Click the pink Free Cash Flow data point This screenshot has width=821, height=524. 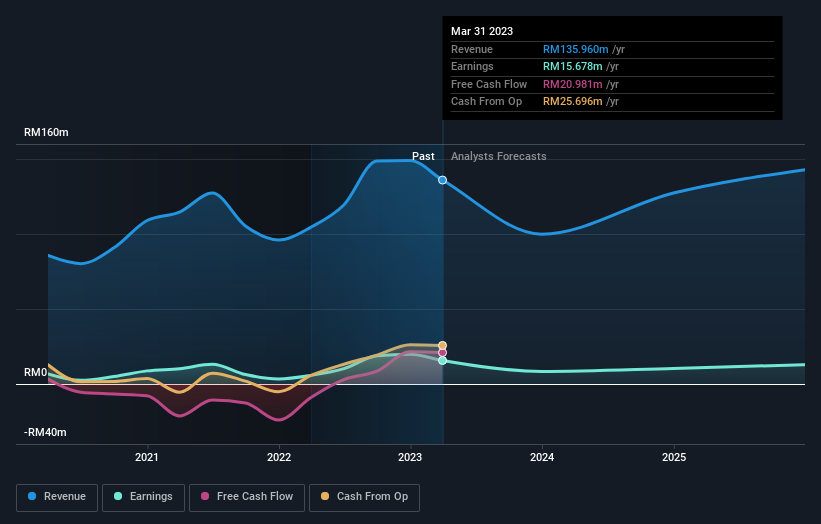tap(442, 353)
